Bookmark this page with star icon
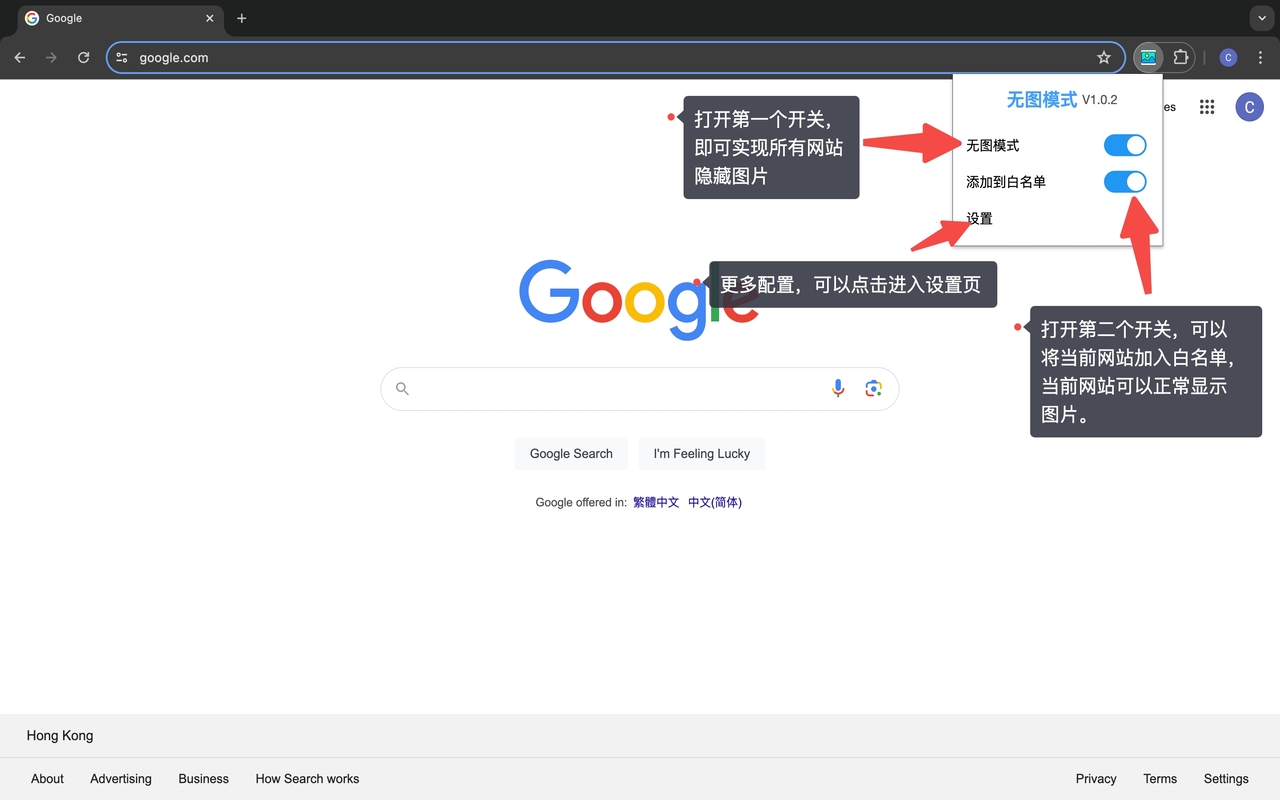 pyautogui.click(x=1104, y=58)
